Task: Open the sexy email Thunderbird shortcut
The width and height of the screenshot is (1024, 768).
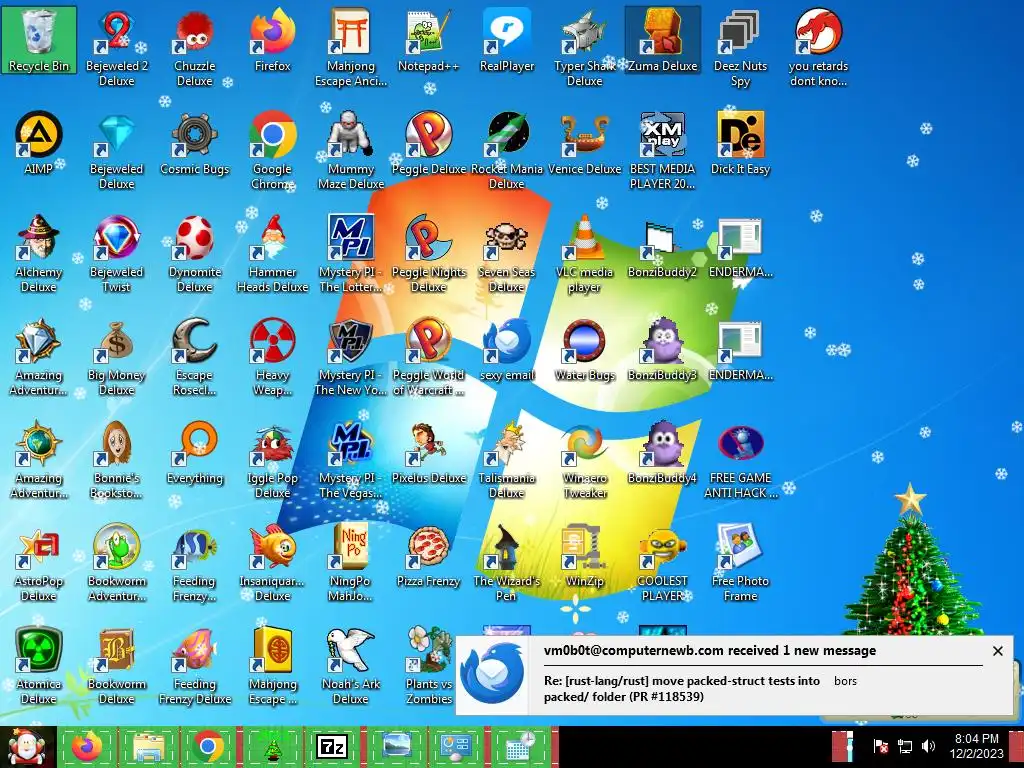Action: pos(507,349)
